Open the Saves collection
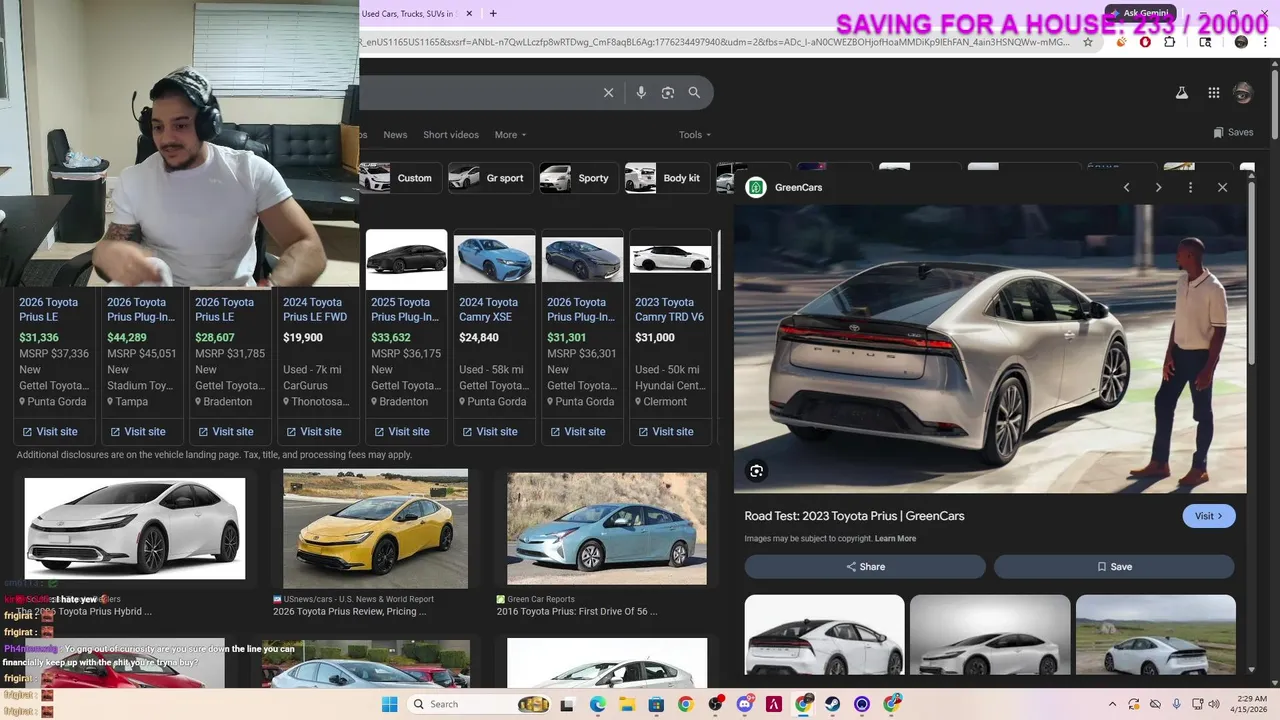Image resolution: width=1280 pixels, height=720 pixels. pos(1233,132)
